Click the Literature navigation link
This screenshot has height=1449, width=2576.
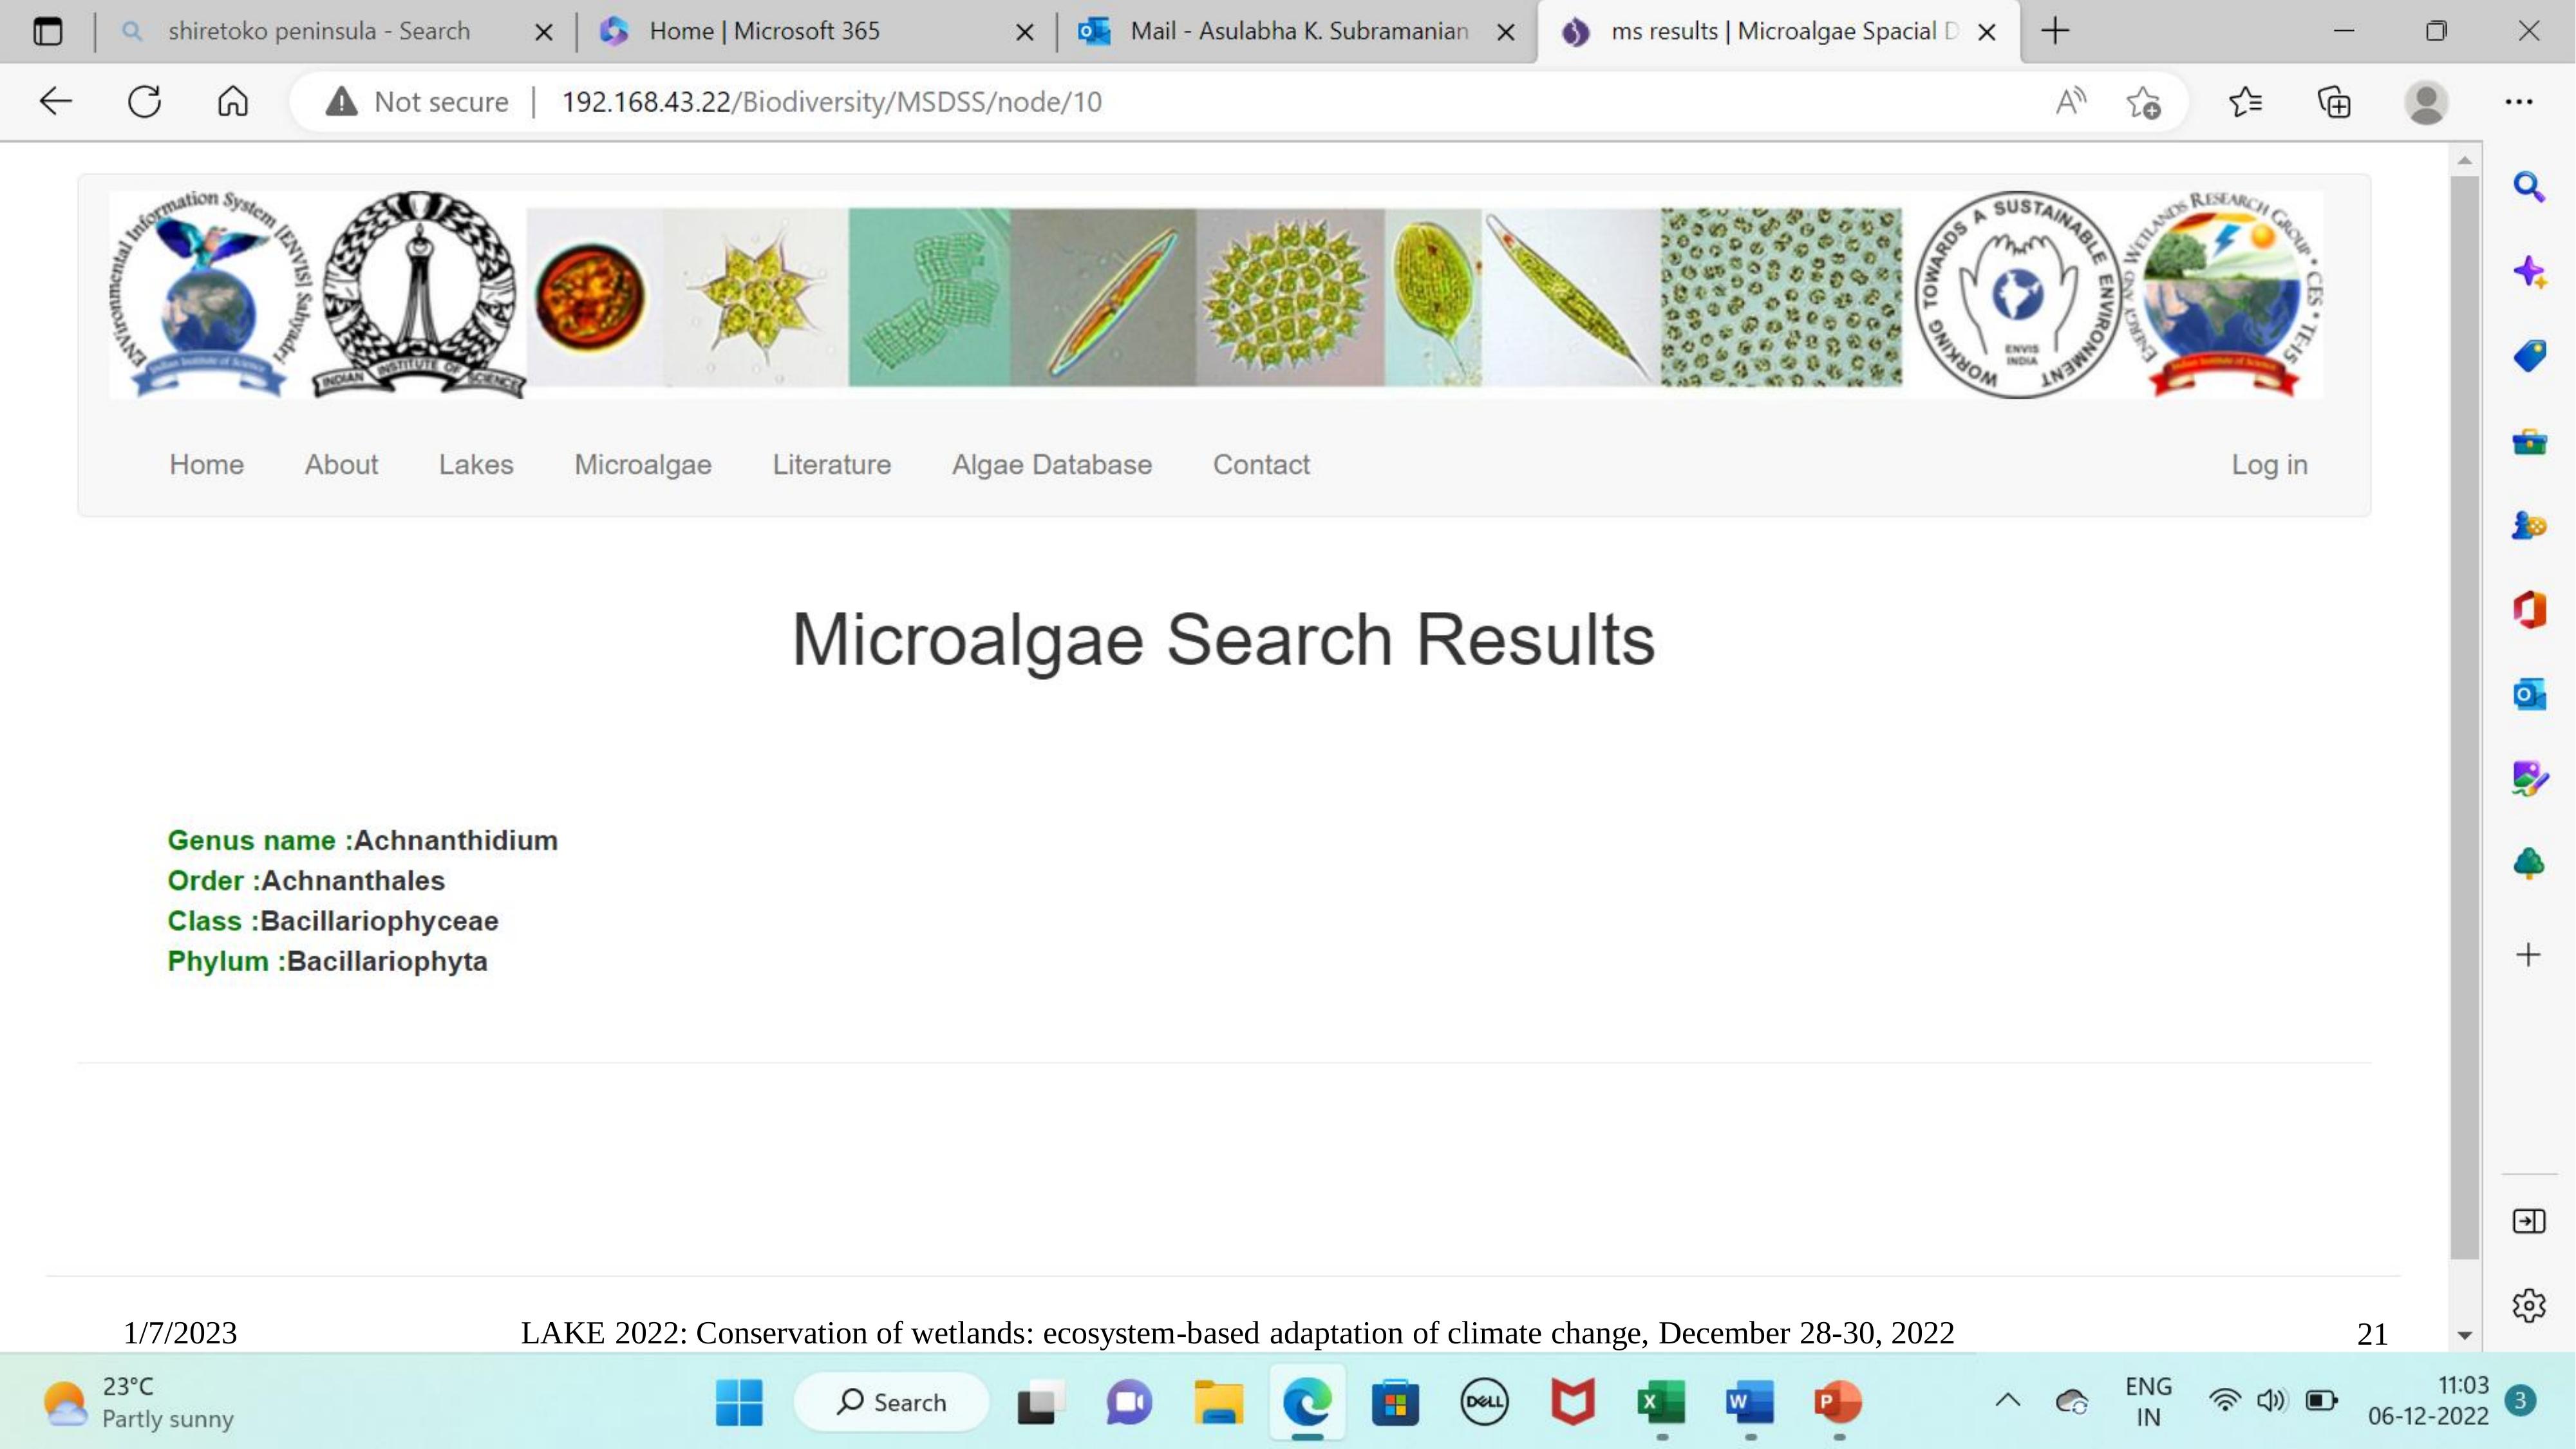(x=831, y=464)
